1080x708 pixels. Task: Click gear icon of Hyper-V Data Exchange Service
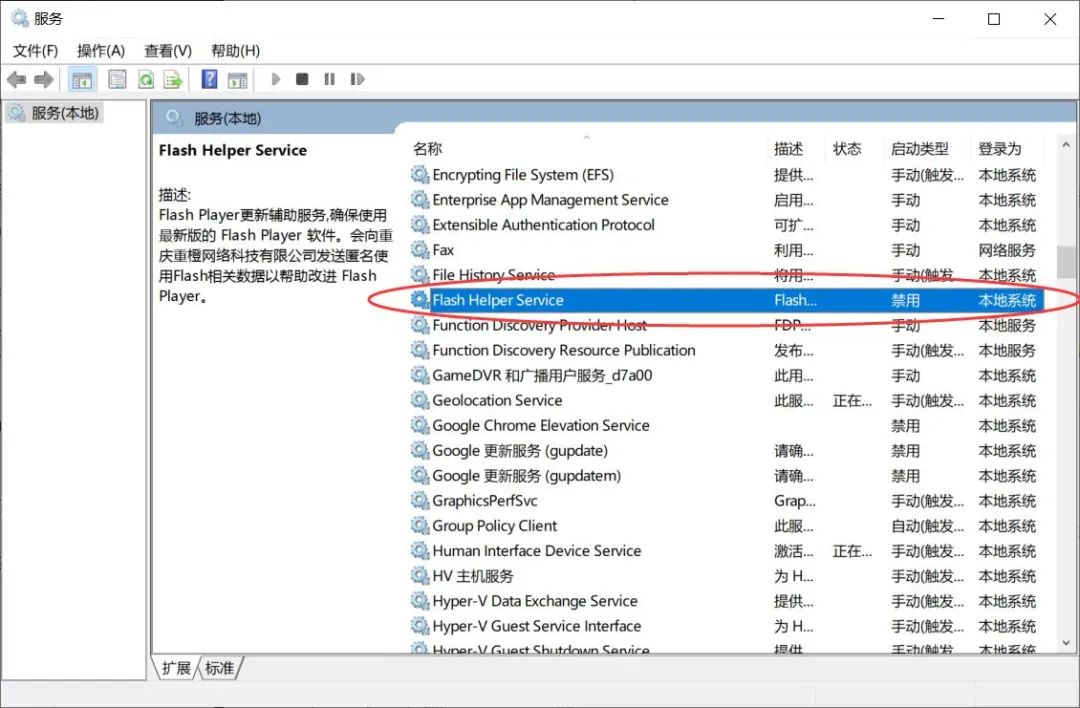point(420,601)
